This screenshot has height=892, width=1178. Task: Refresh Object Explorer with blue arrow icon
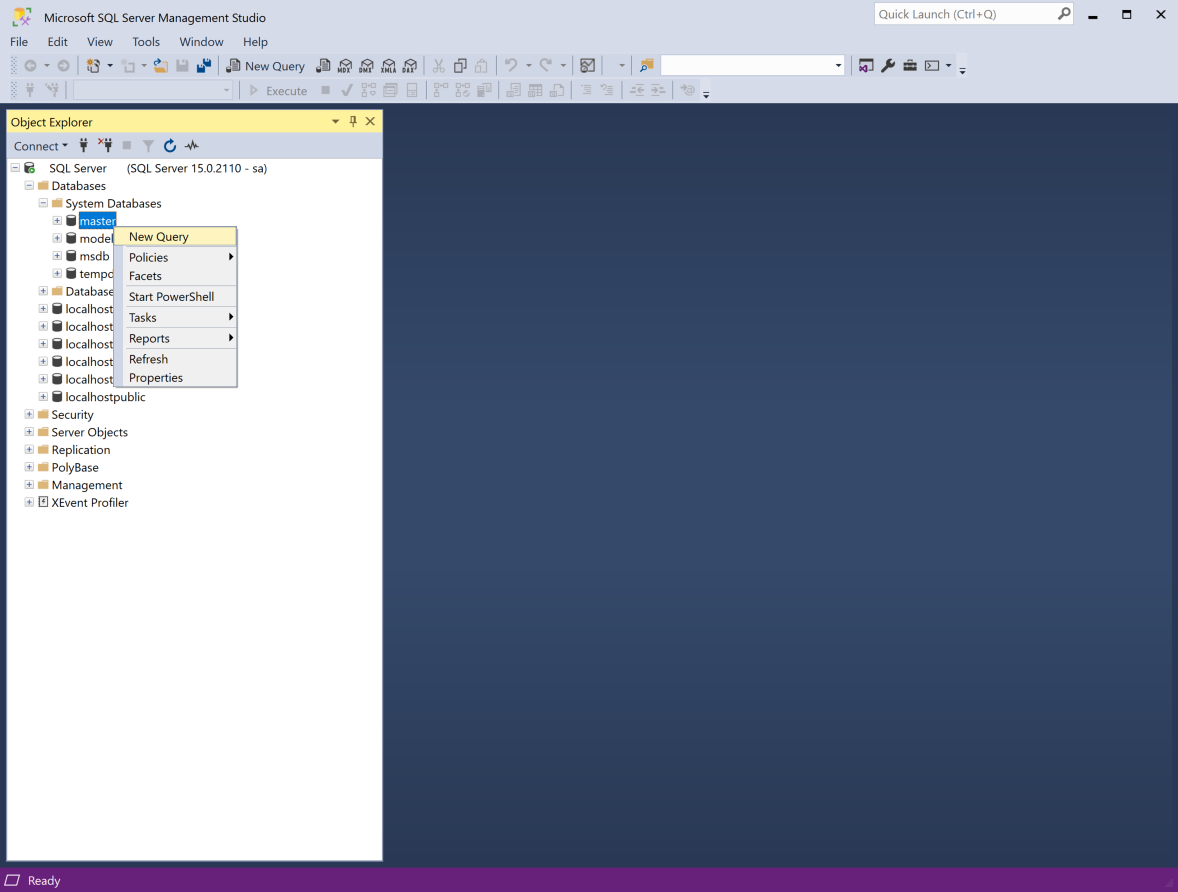(x=170, y=146)
